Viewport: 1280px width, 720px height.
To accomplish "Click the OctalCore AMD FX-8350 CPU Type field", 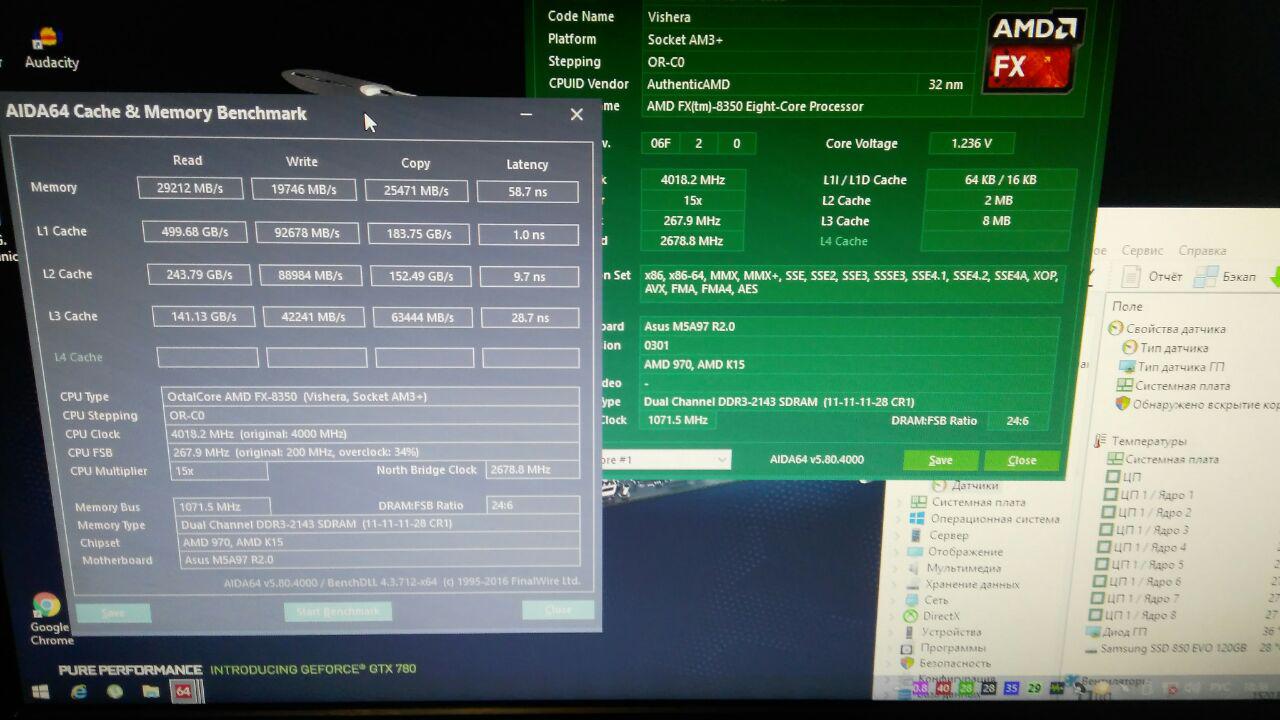I will (371, 397).
